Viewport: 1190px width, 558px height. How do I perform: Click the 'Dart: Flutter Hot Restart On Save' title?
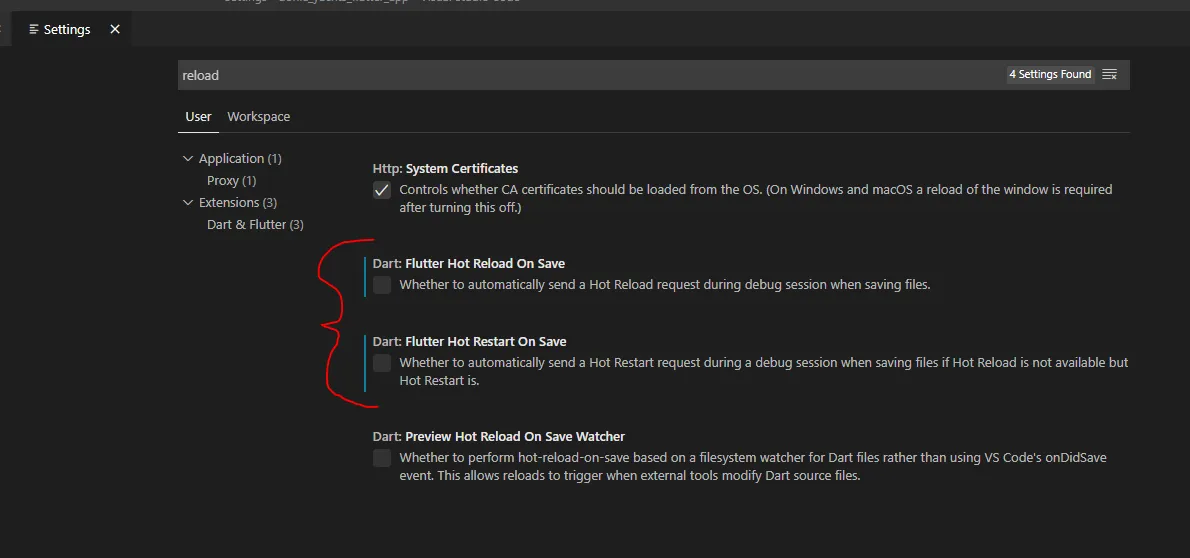469,342
